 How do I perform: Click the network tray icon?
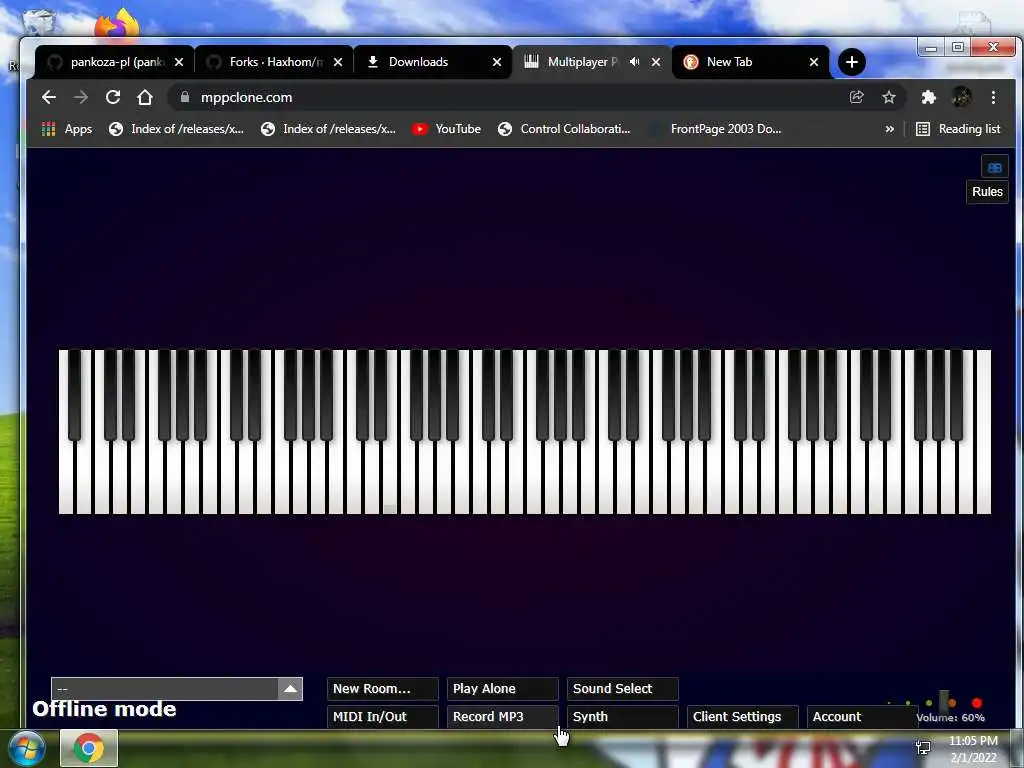(x=923, y=748)
